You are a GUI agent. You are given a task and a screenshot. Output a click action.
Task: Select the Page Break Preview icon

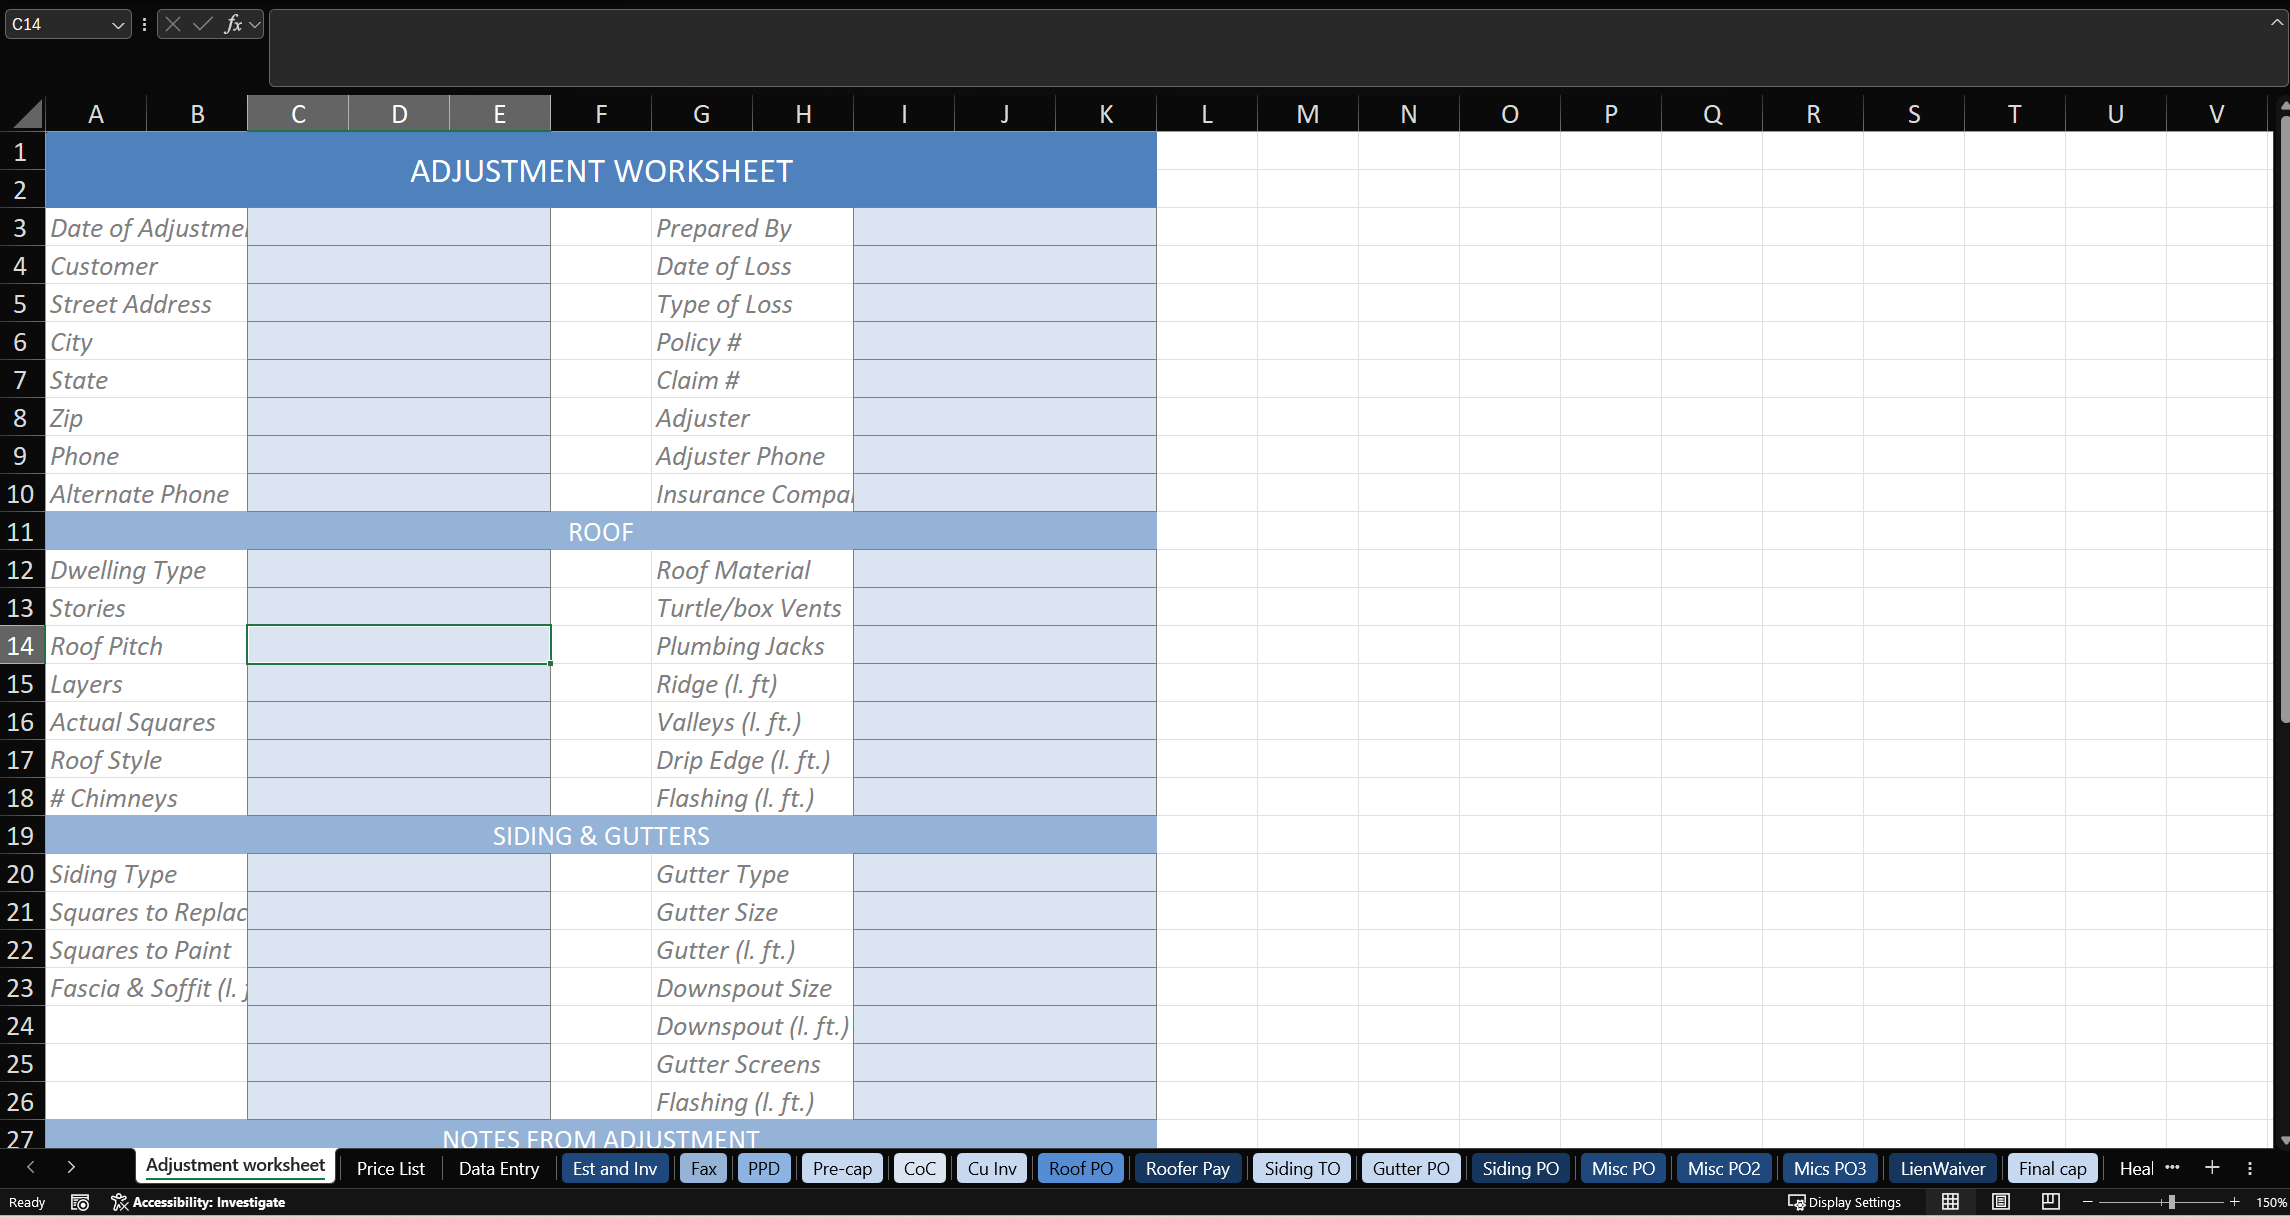coord(2050,1202)
